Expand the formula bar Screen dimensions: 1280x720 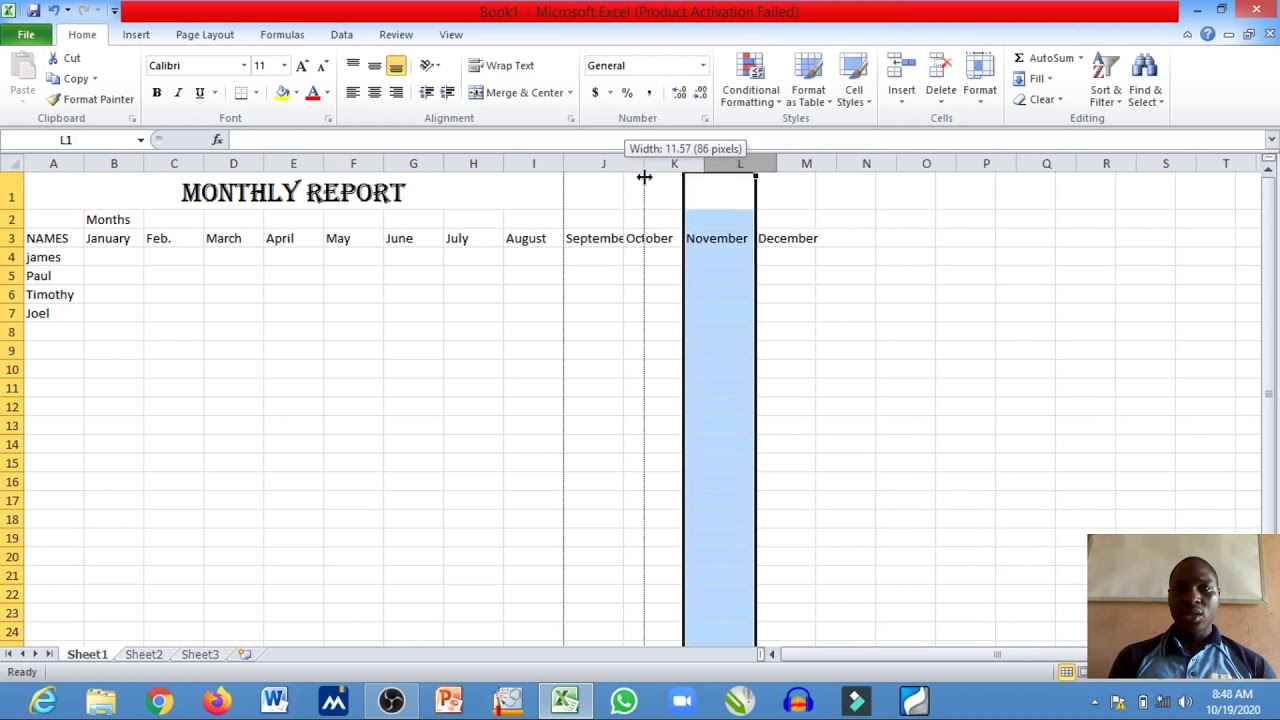pyautogui.click(x=1271, y=140)
